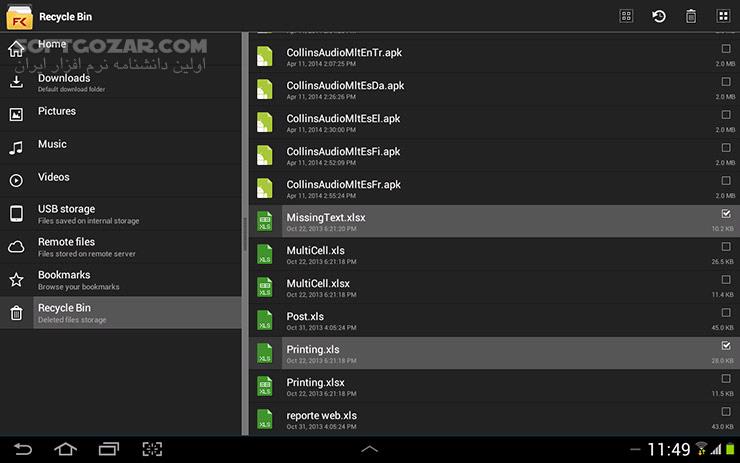Click the Music note icon
Image resolution: width=740 pixels, height=463 pixels.
16,148
